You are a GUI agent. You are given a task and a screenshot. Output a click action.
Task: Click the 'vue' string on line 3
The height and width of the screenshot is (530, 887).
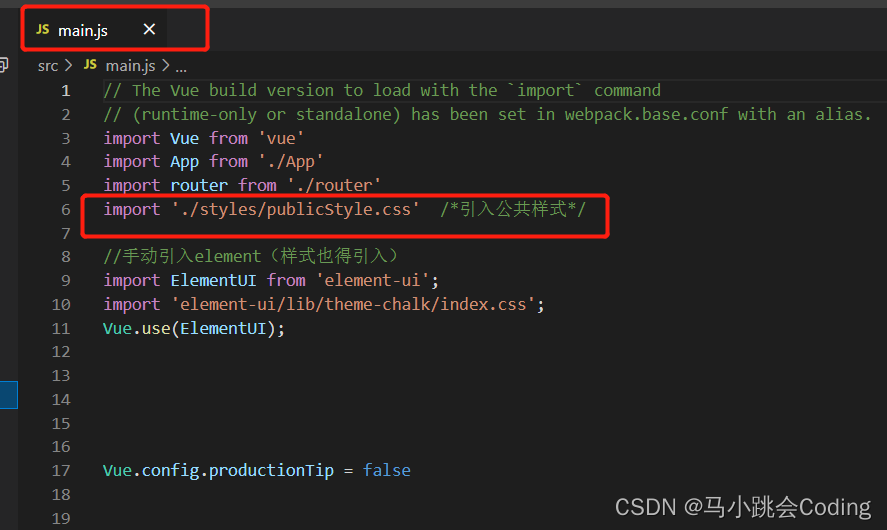coord(281,139)
